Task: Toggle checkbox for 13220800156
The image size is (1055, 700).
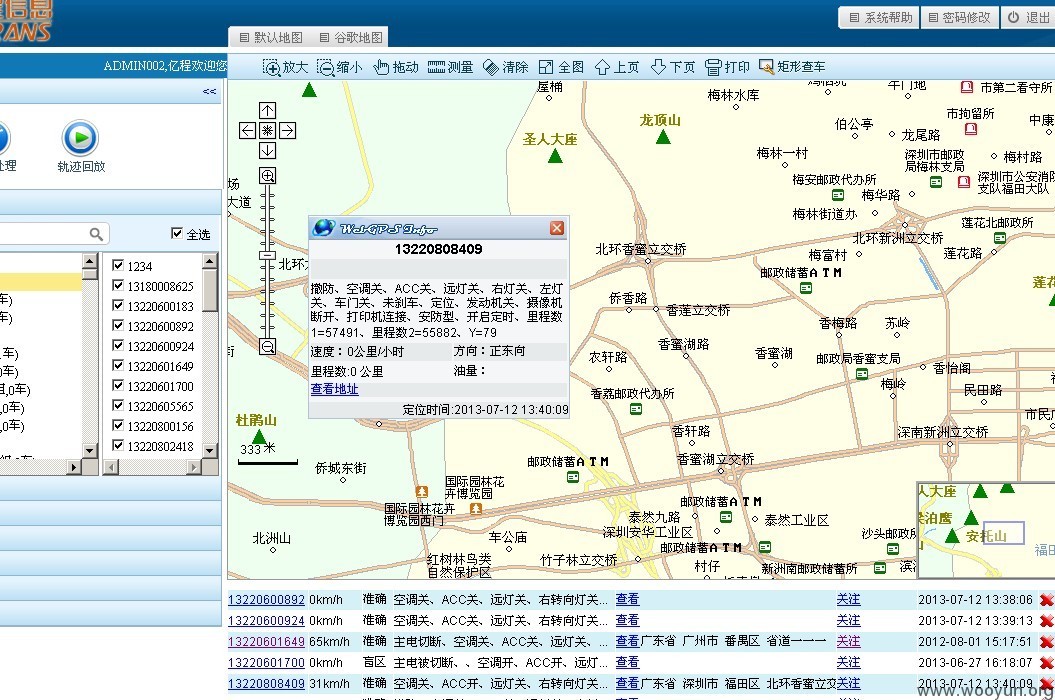Action: 118,425
